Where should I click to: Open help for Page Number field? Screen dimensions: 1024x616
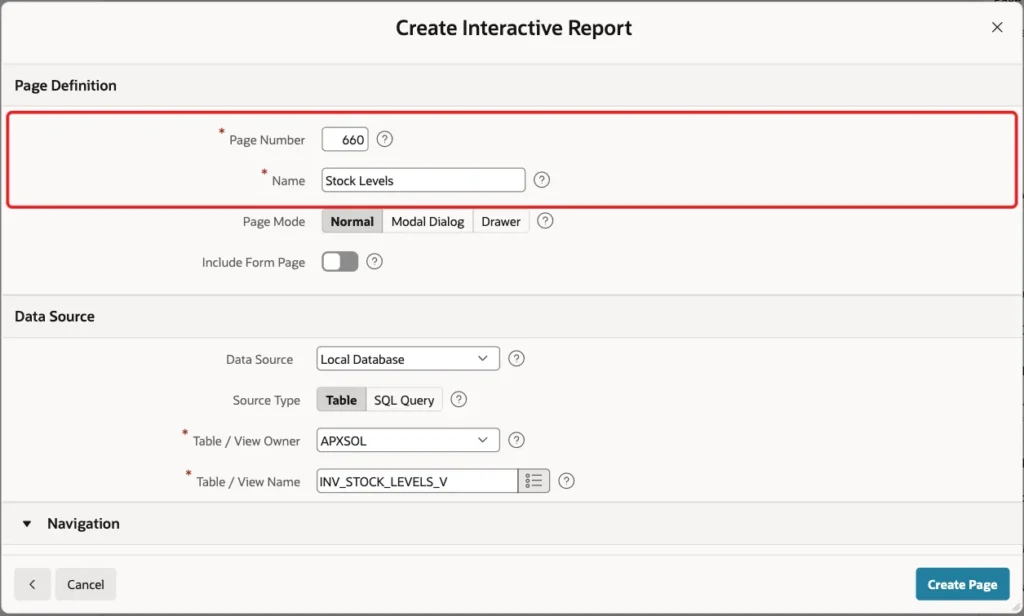point(385,139)
